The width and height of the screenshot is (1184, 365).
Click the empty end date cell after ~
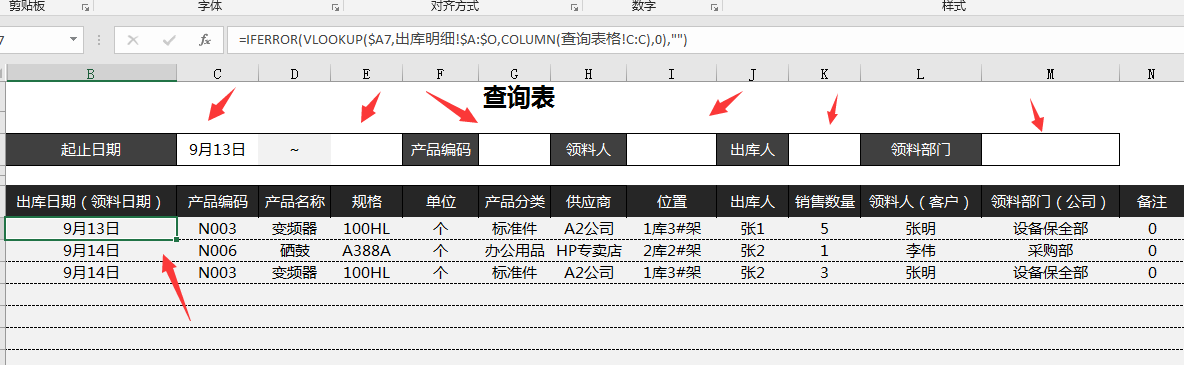367,150
